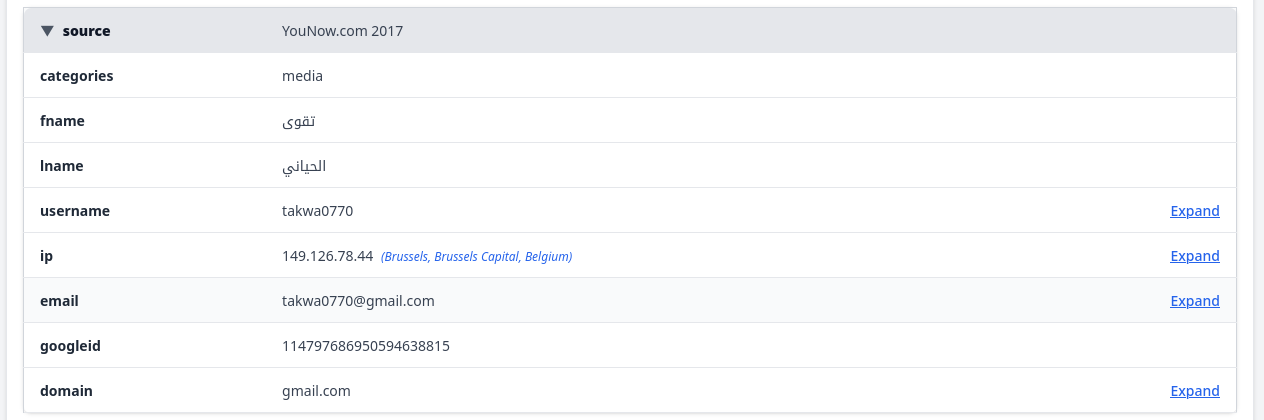Expand the email row
The height and width of the screenshot is (420, 1264).
coord(1195,301)
